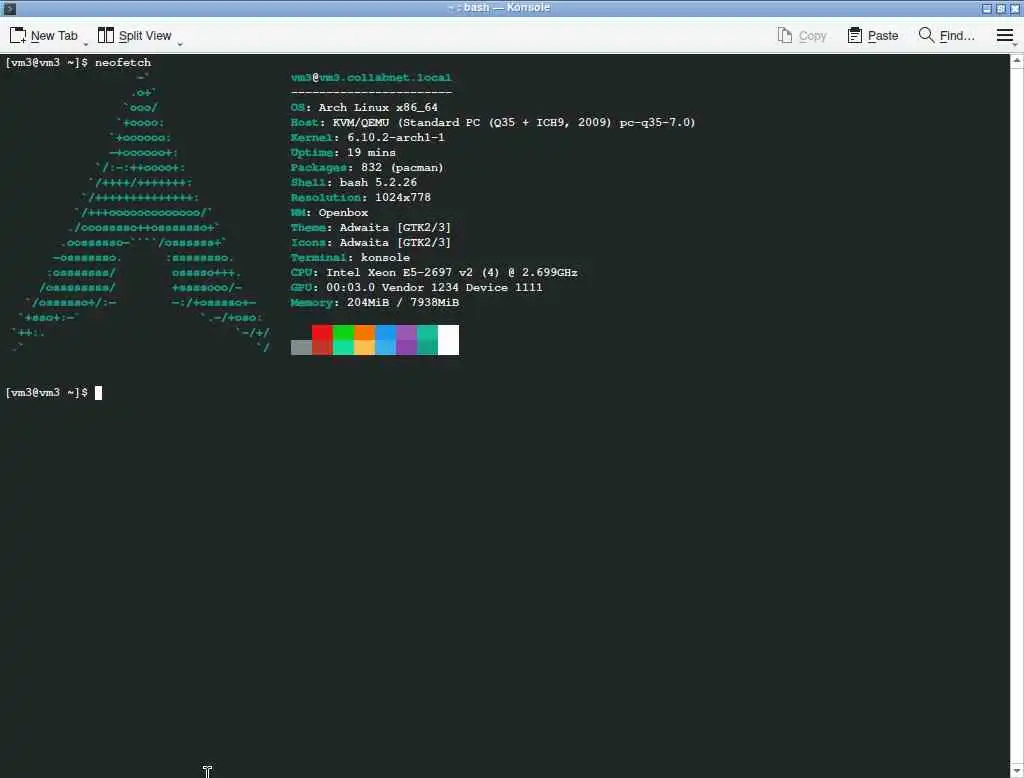1024x778 pixels.
Task: Click the New Tab icon
Action: [x=18, y=35]
